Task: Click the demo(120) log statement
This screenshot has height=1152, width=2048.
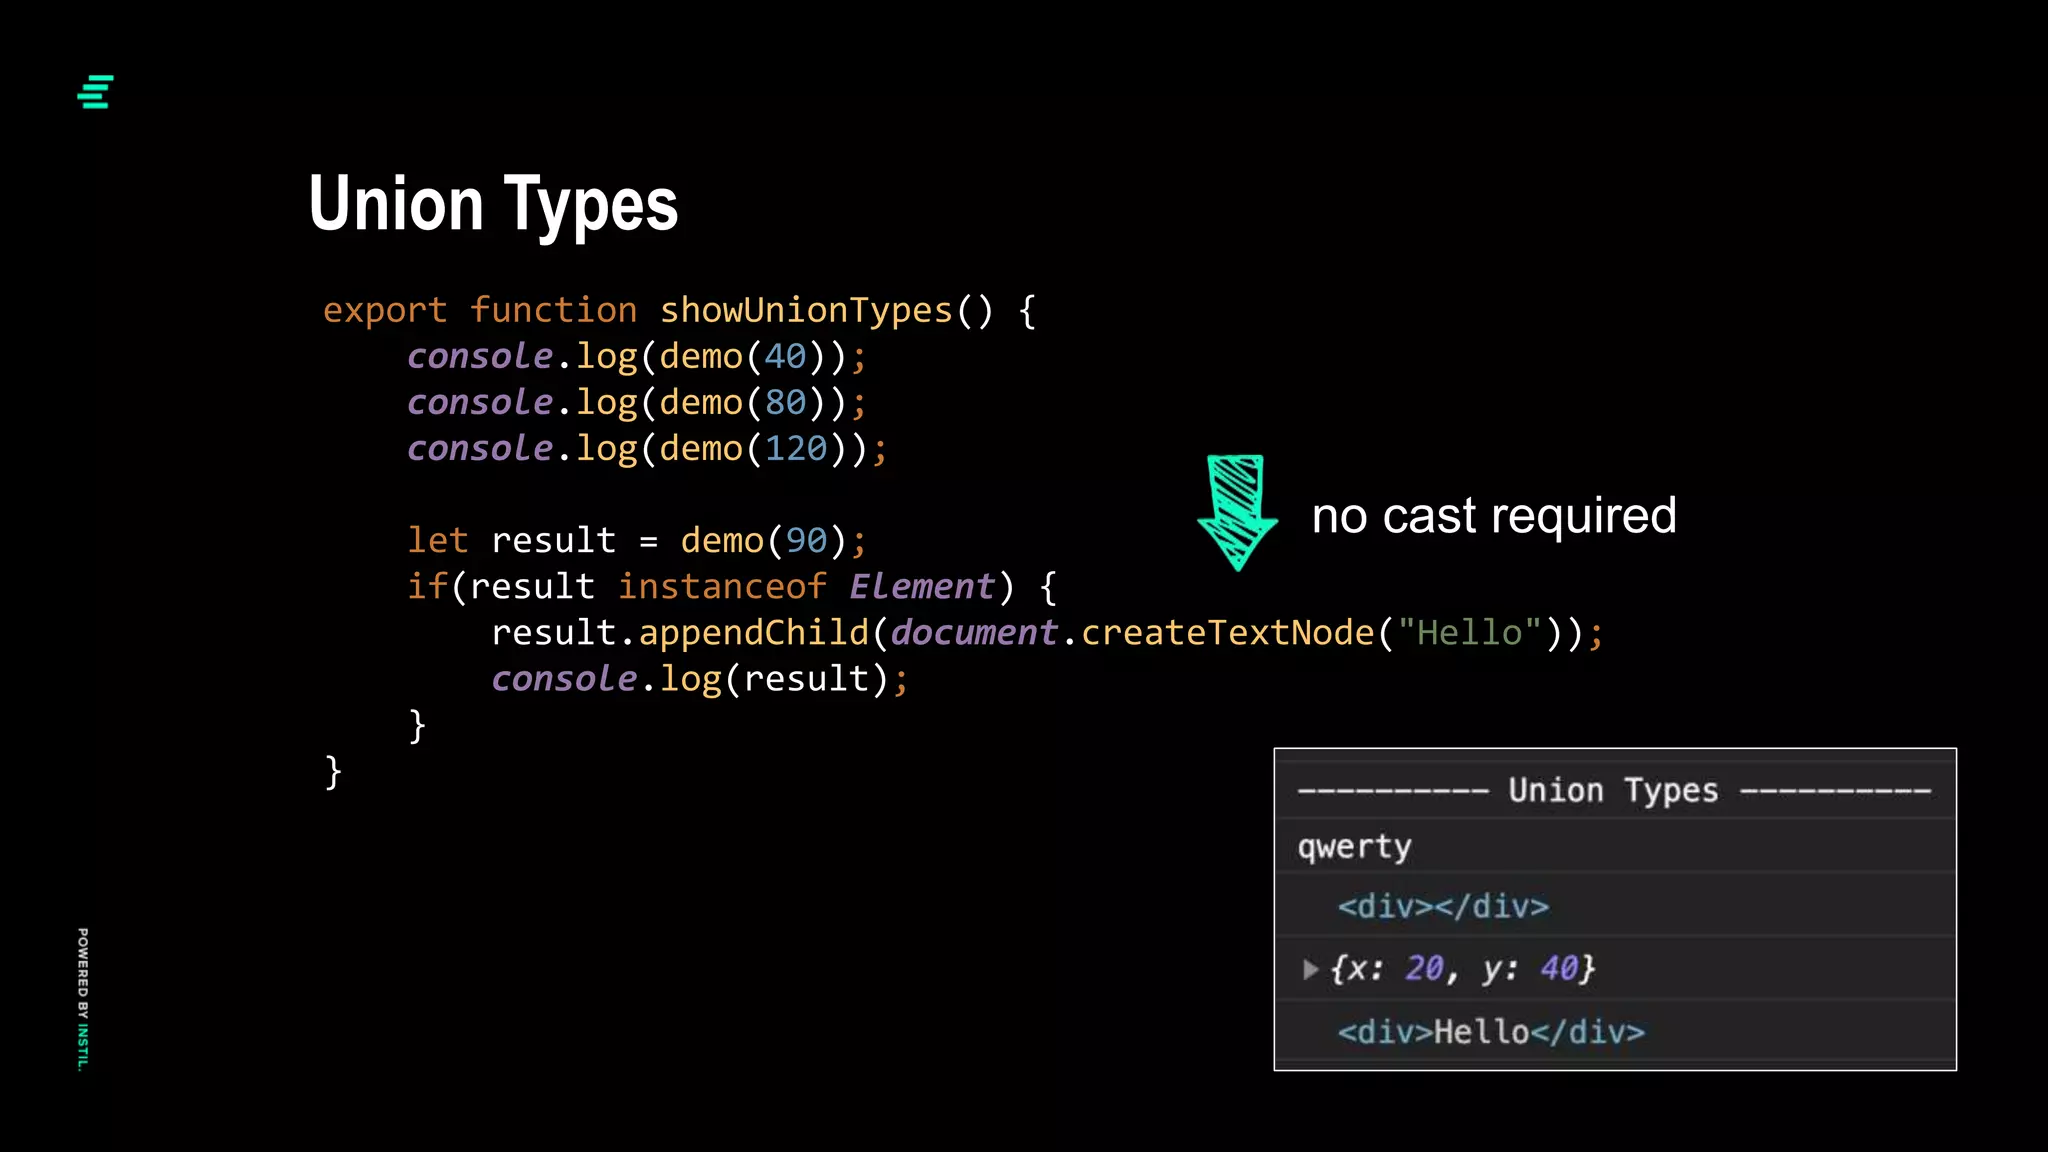Action: [x=646, y=449]
